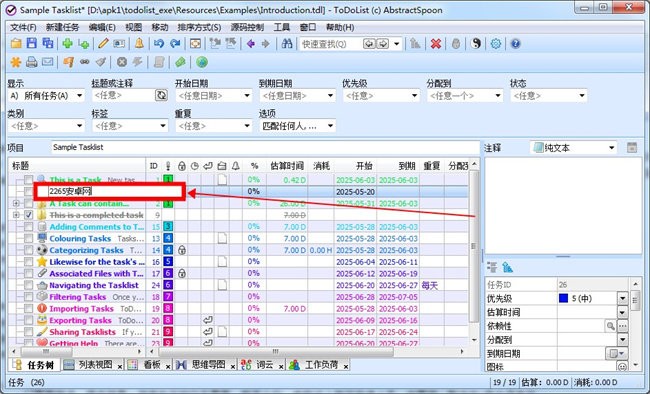Check the checkbox for Exporting Tasks
650x394 pixels.
28,320
